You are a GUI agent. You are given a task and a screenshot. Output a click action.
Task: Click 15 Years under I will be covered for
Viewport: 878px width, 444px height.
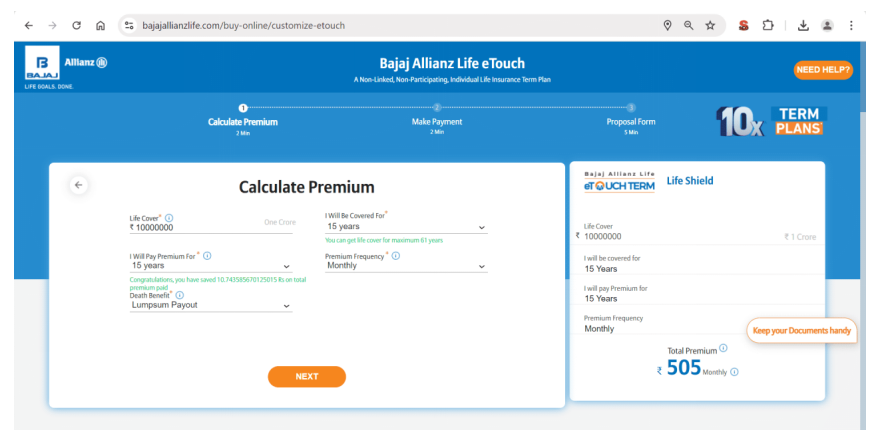[x=601, y=269]
